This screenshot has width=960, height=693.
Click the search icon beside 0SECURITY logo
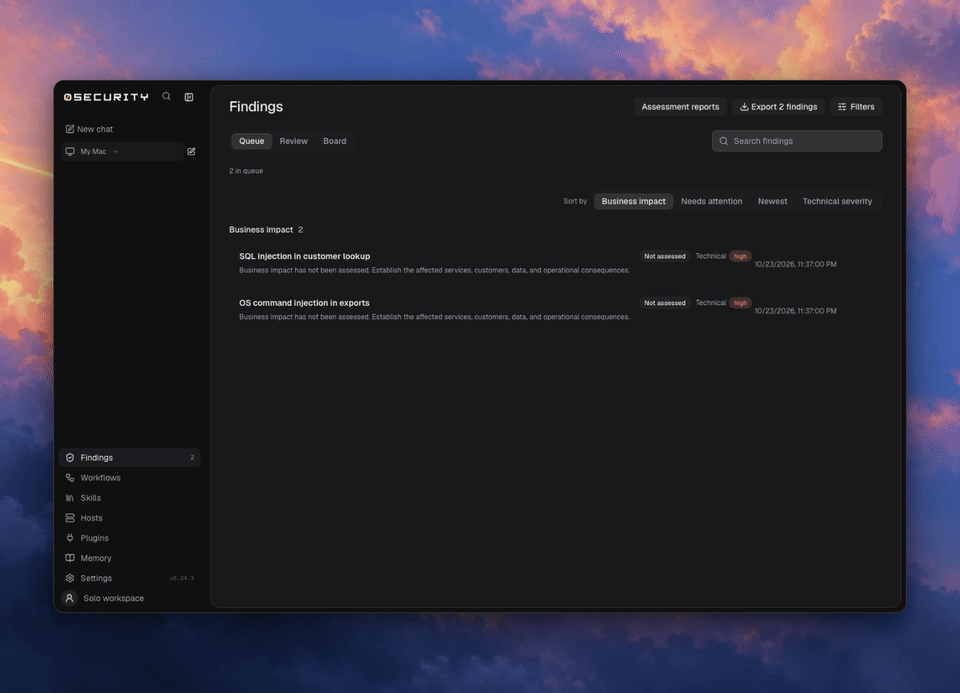coord(166,97)
